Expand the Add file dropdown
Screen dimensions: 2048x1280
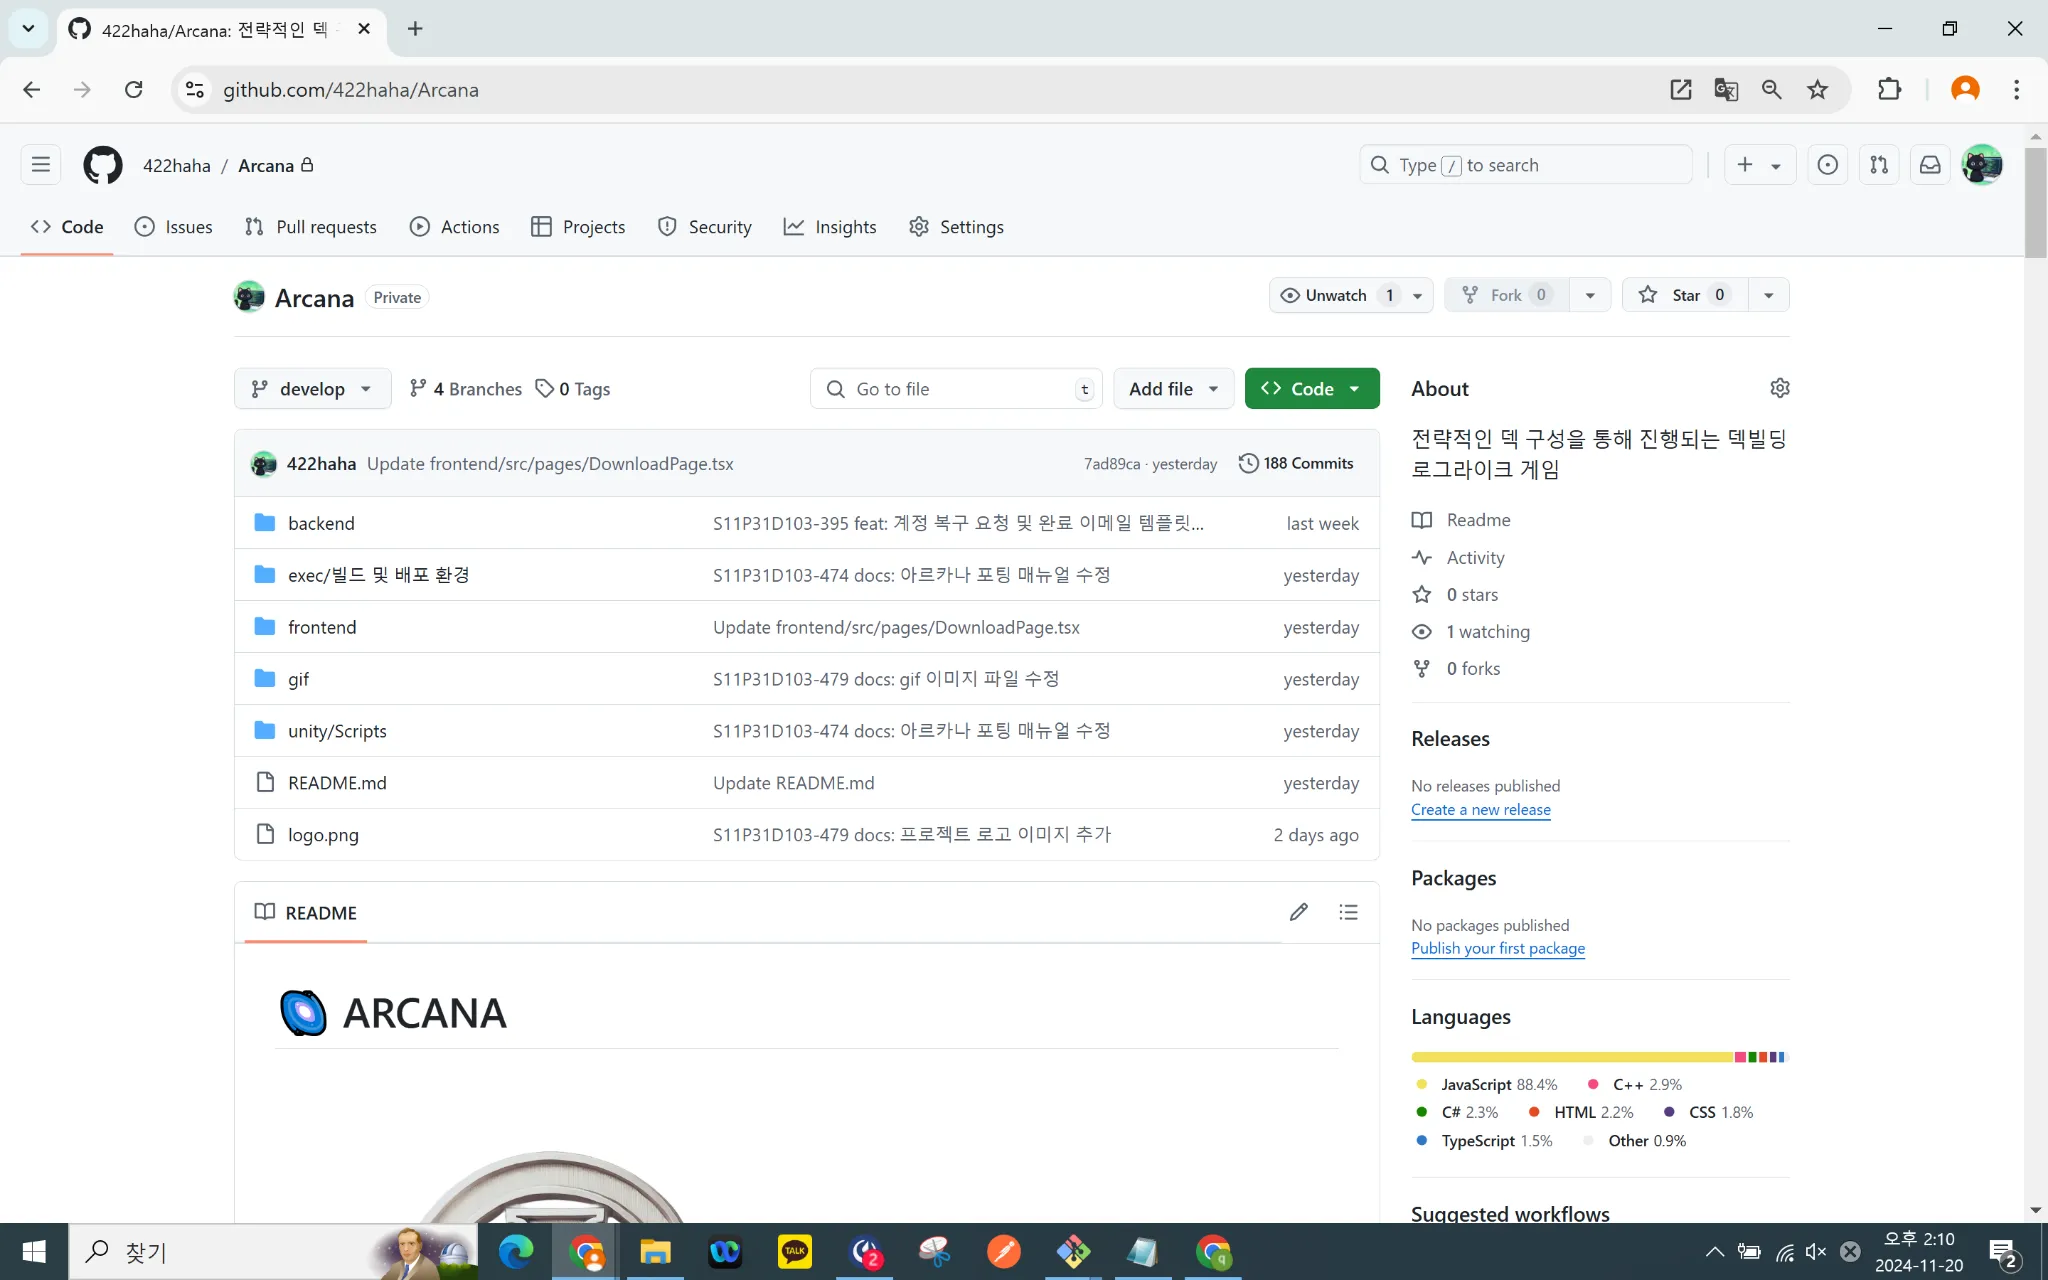1173,389
